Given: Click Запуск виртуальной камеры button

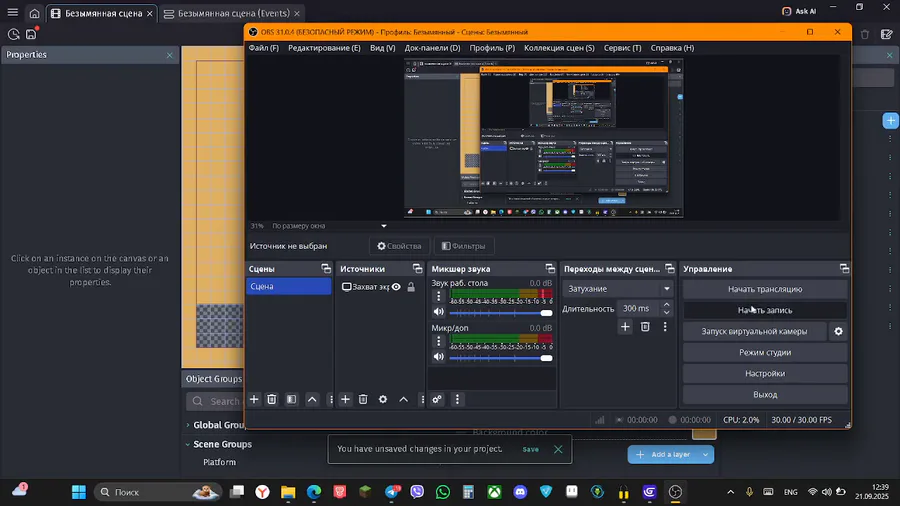Looking at the screenshot, I should (754, 331).
